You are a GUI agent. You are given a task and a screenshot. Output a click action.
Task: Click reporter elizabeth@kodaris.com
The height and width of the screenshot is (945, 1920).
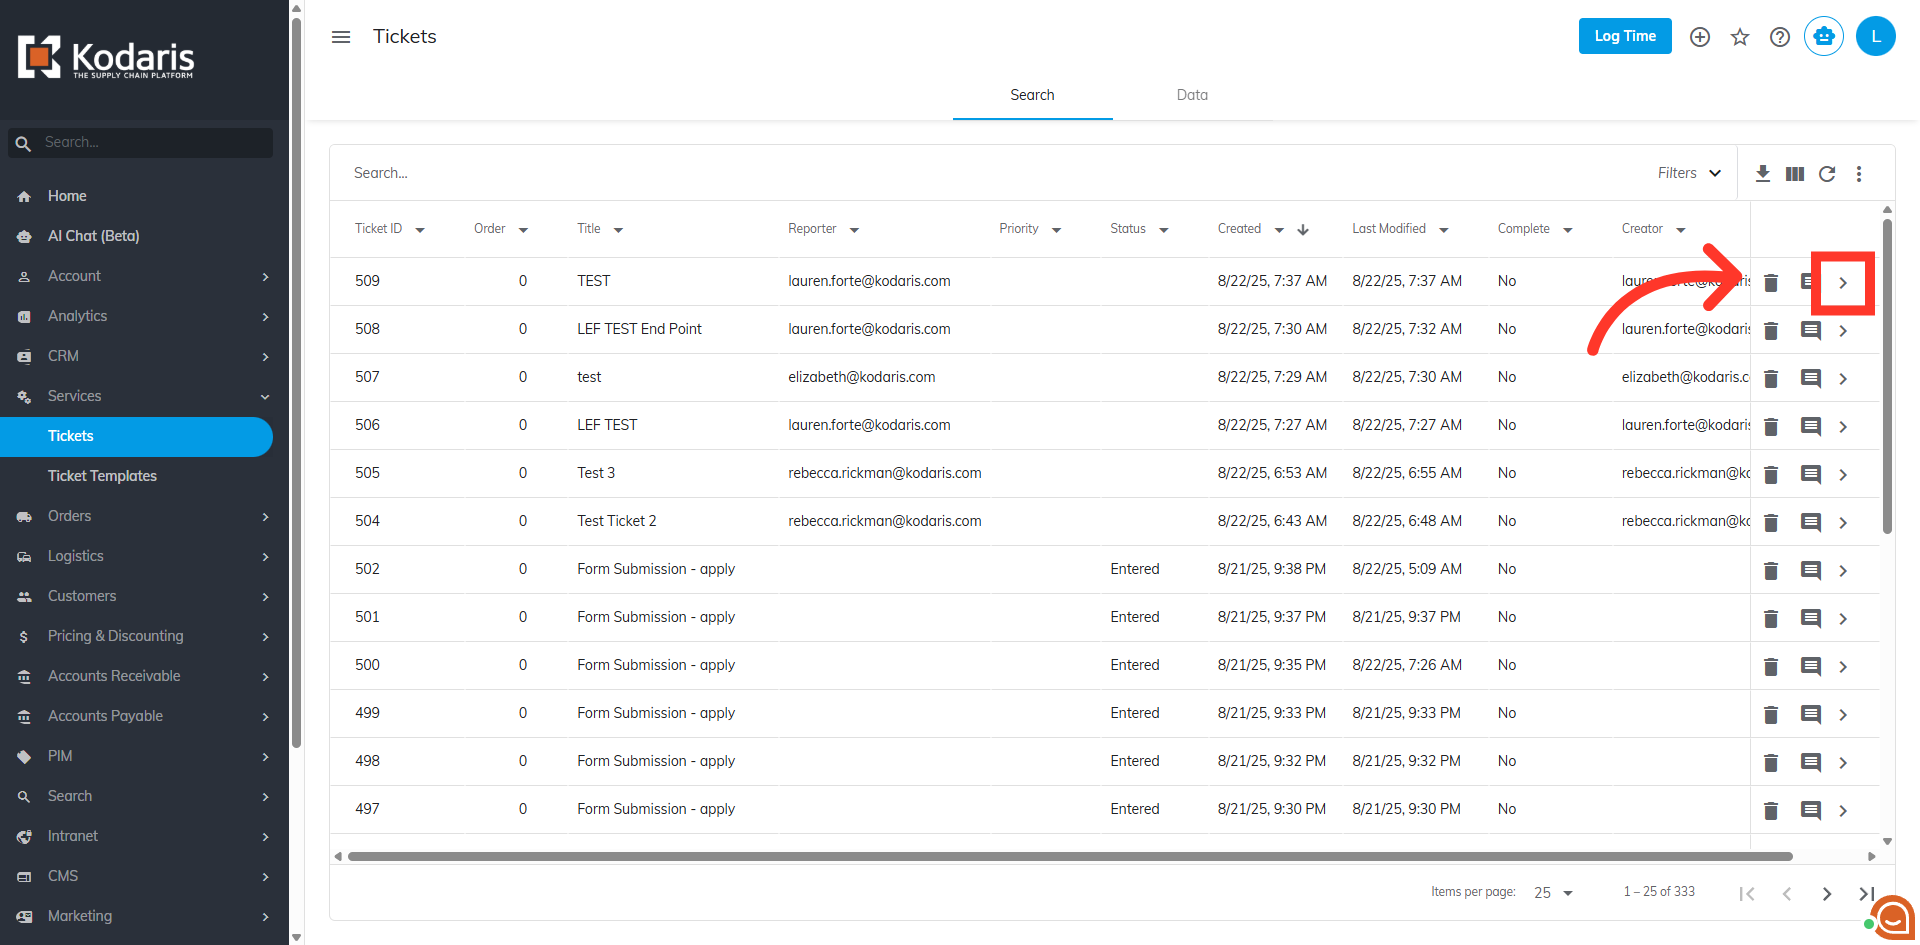(x=861, y=377)
